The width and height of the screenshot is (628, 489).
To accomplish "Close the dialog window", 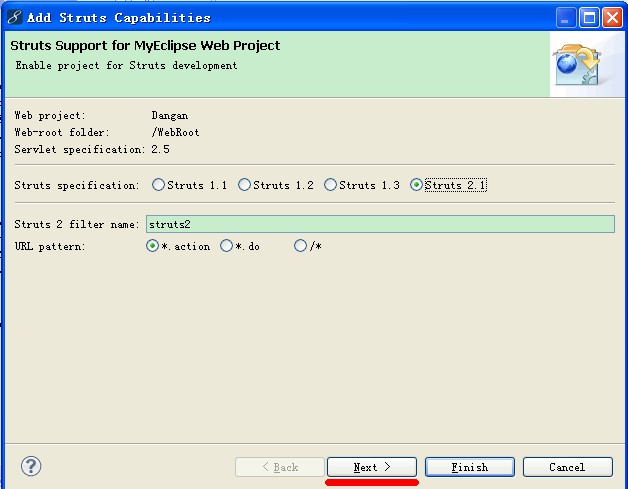I will pyautogui.click(x=612, y=18).
